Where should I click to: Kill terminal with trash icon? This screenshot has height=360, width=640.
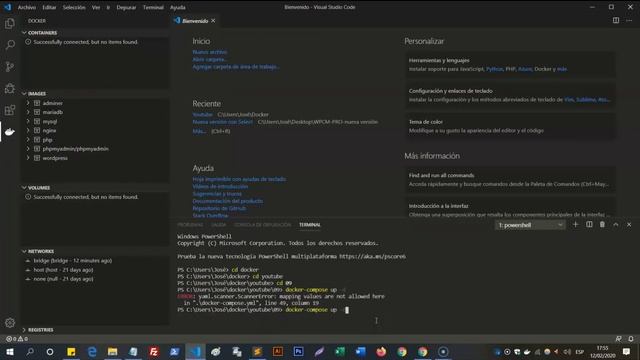click(602, 224)
